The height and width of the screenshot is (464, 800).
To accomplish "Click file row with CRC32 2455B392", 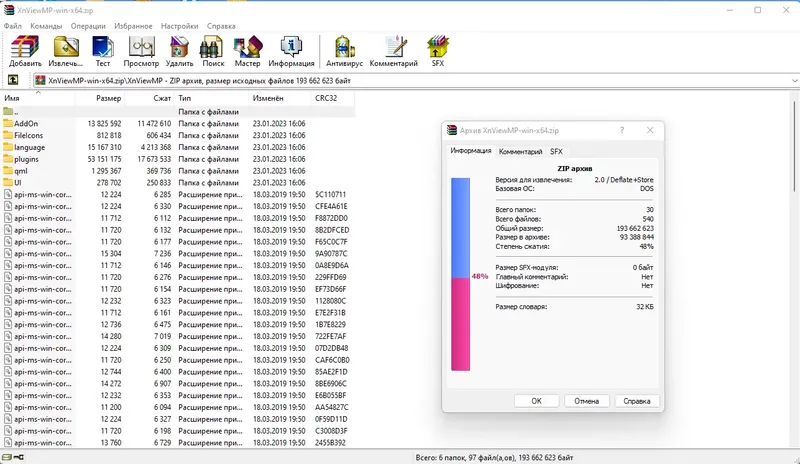I will (x=178, y=443).
